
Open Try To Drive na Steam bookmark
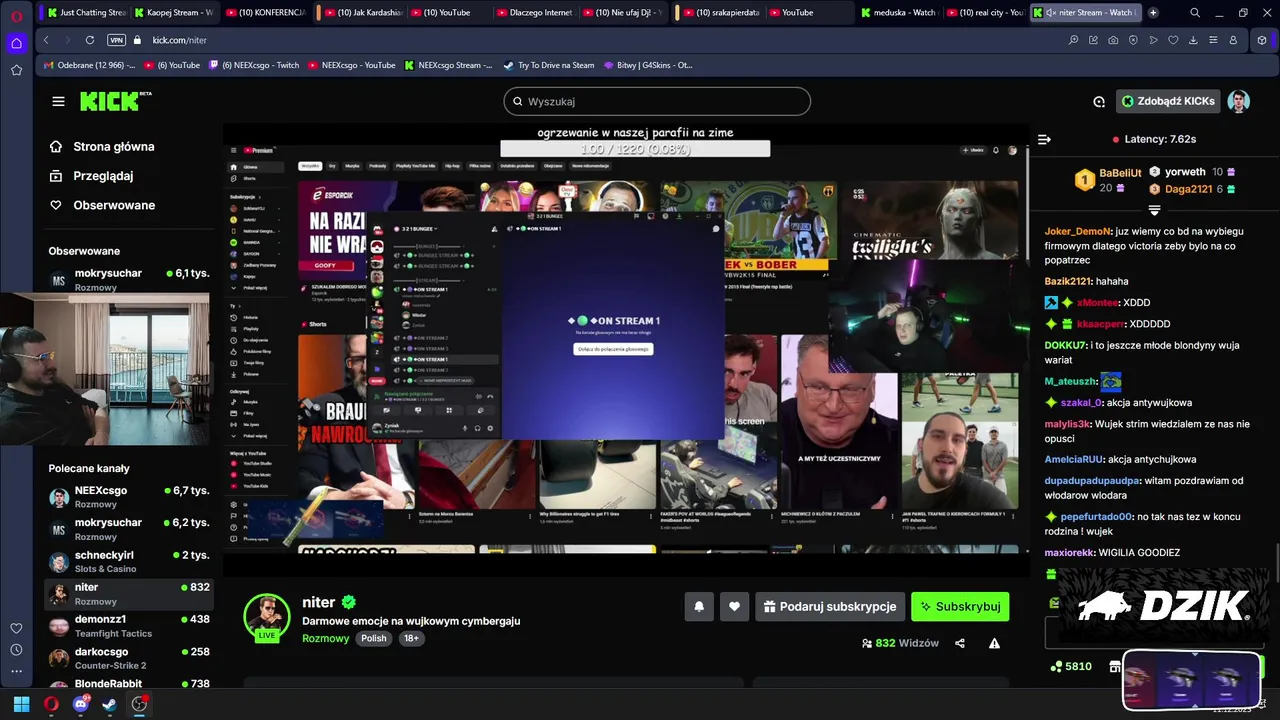[548, 65]
